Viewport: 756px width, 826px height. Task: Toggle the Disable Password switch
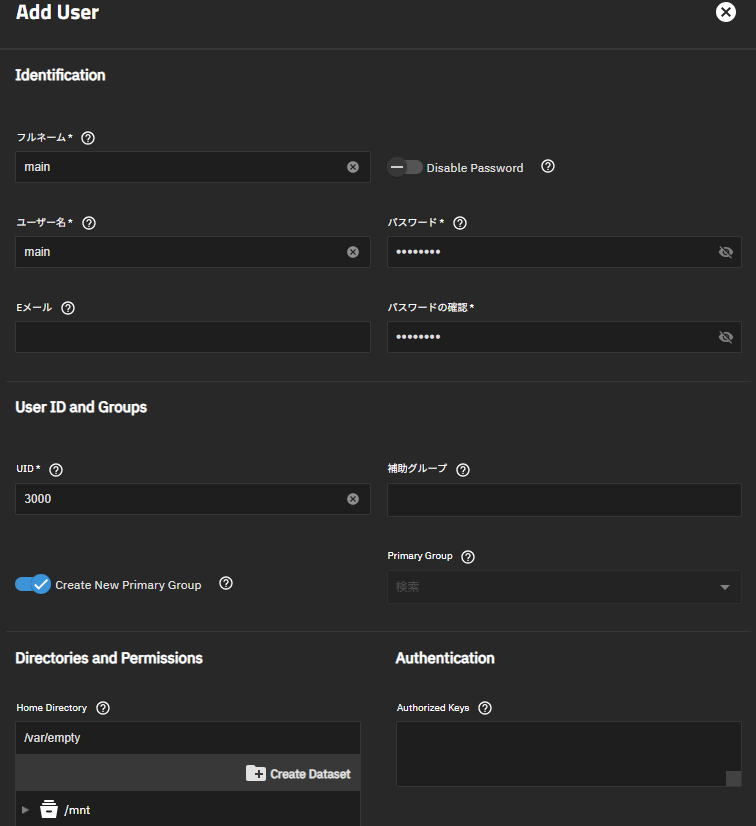405,167
